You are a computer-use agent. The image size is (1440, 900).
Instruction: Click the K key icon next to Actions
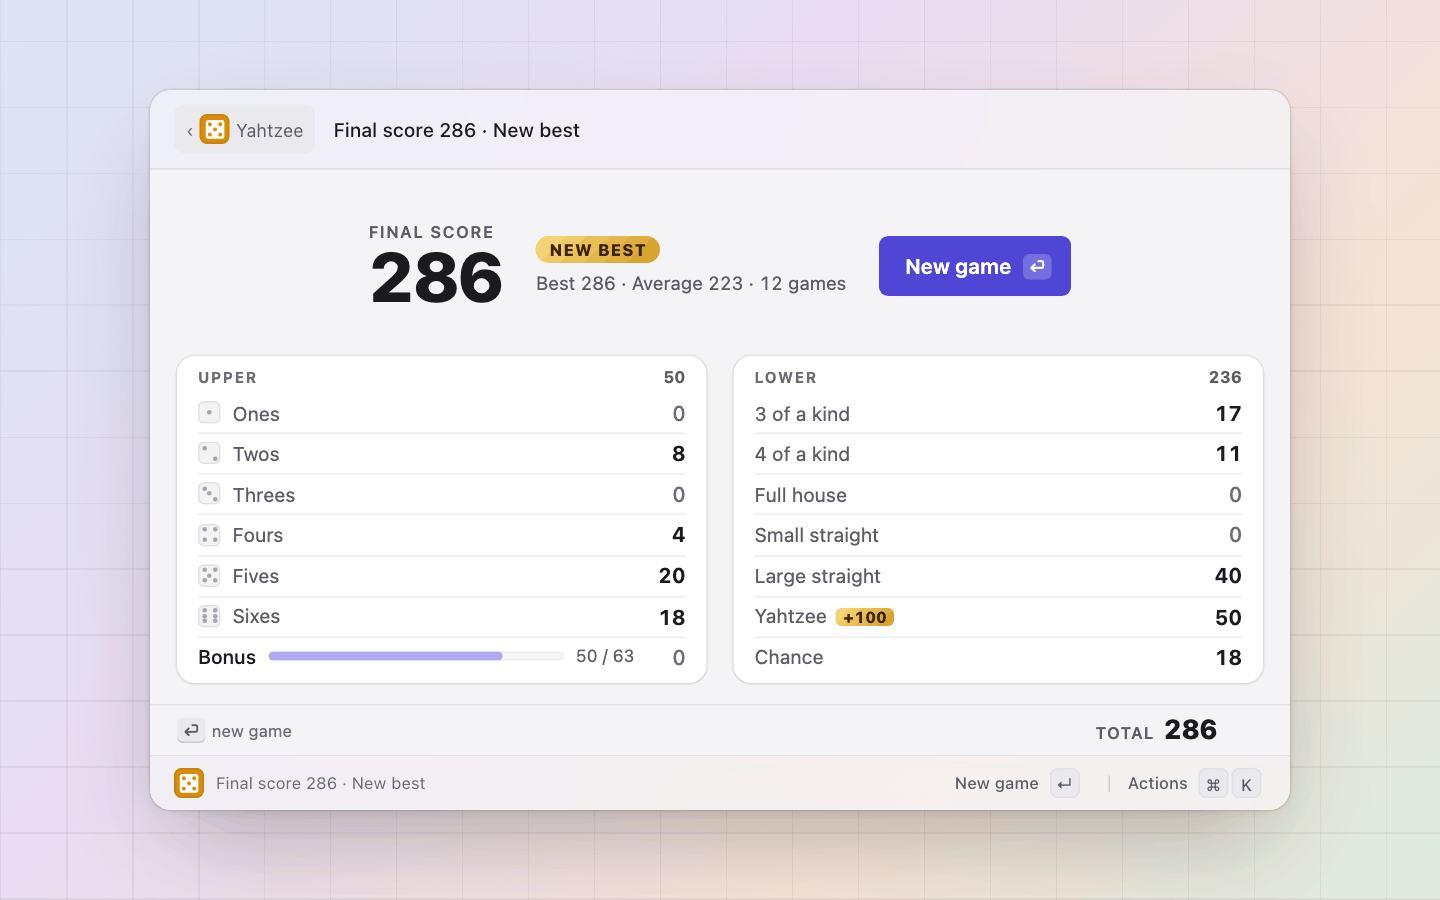[1246, 784]
